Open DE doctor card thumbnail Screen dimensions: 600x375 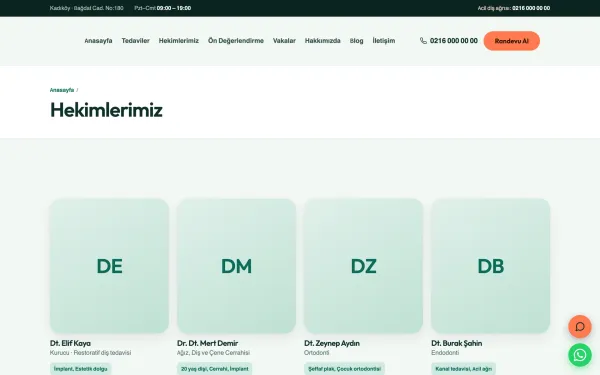tap(109, 266)
